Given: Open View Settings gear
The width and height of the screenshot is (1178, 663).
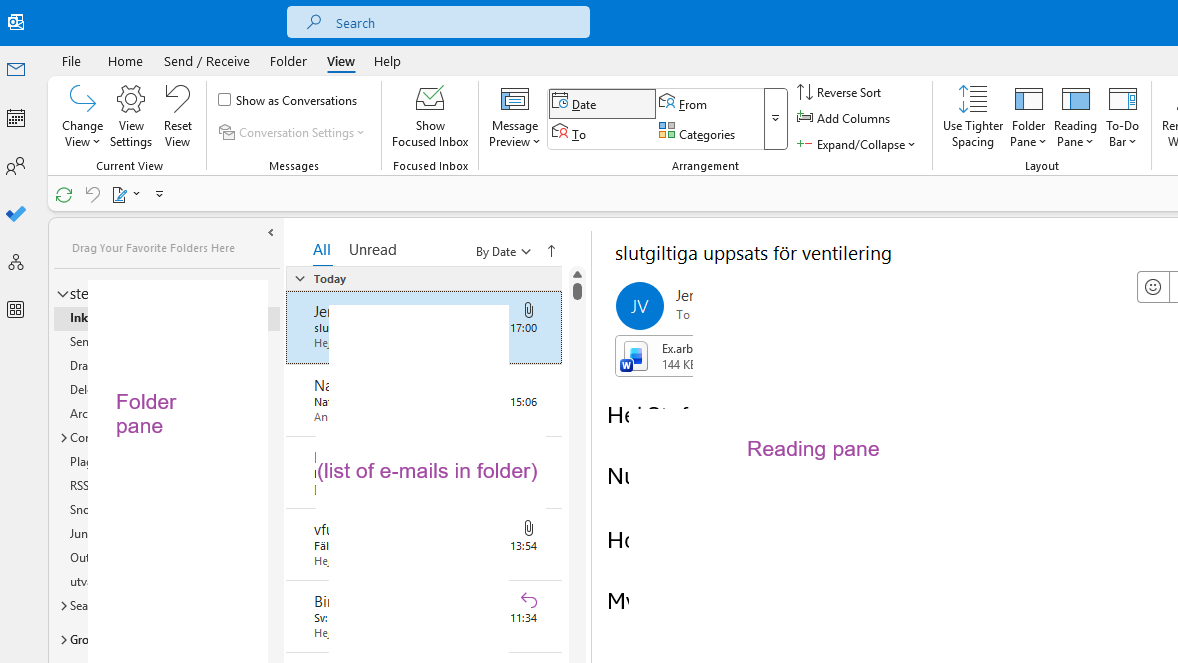Looking at the screenshot, I should (x=131, y=117).
